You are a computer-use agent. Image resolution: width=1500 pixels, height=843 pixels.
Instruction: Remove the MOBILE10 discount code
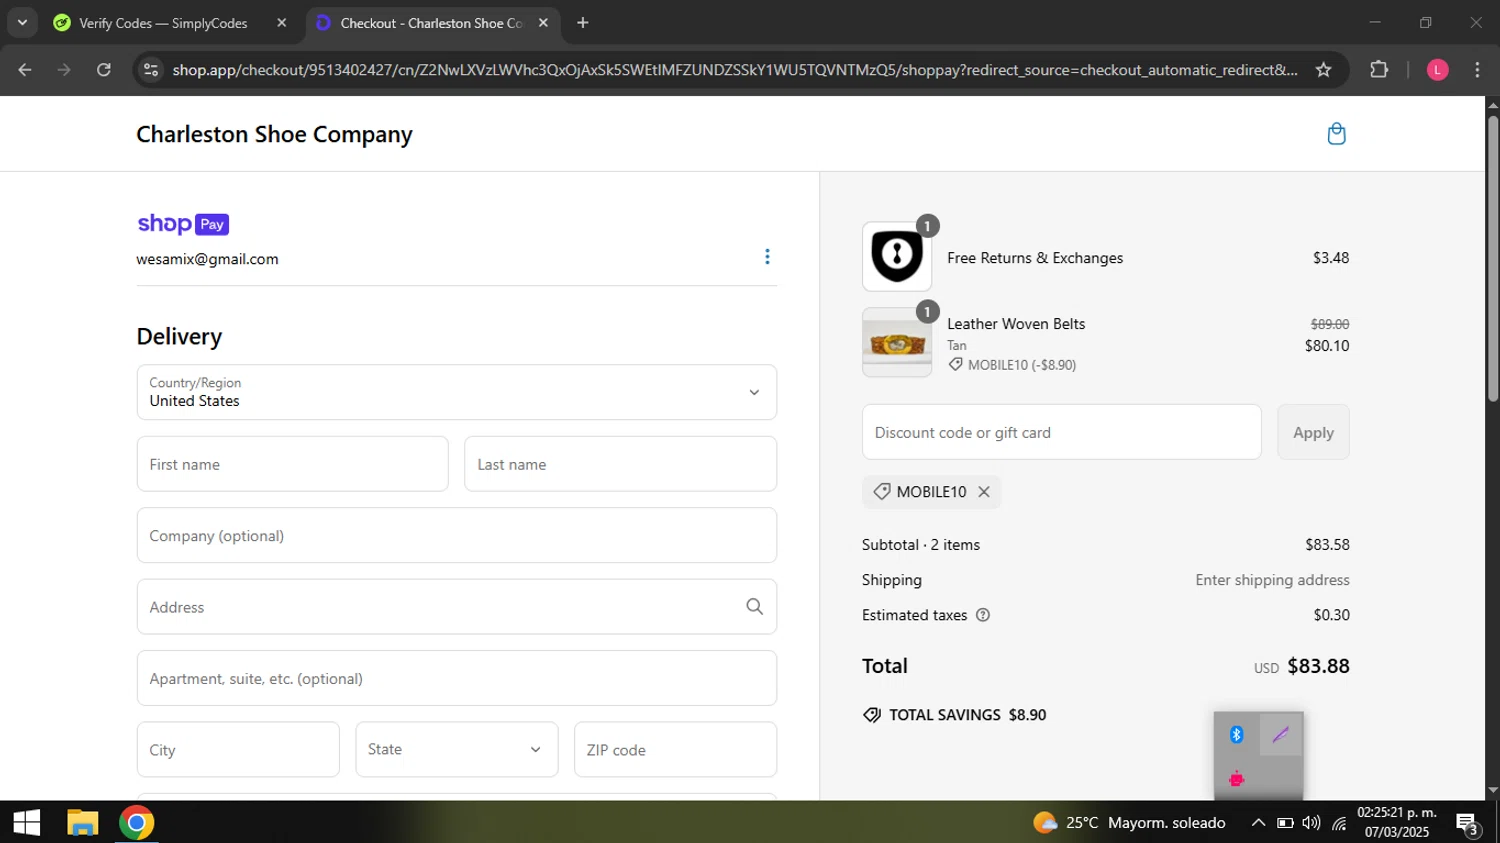984,492
